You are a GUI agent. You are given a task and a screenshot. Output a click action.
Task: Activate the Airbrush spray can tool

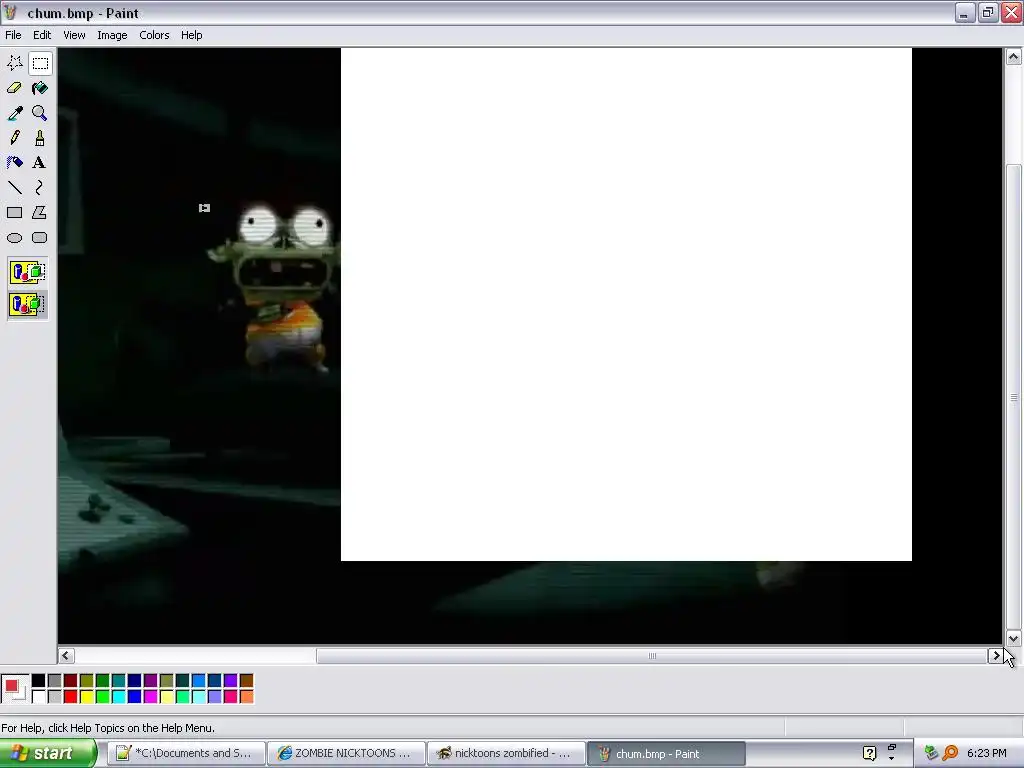[x=14, y=163]
